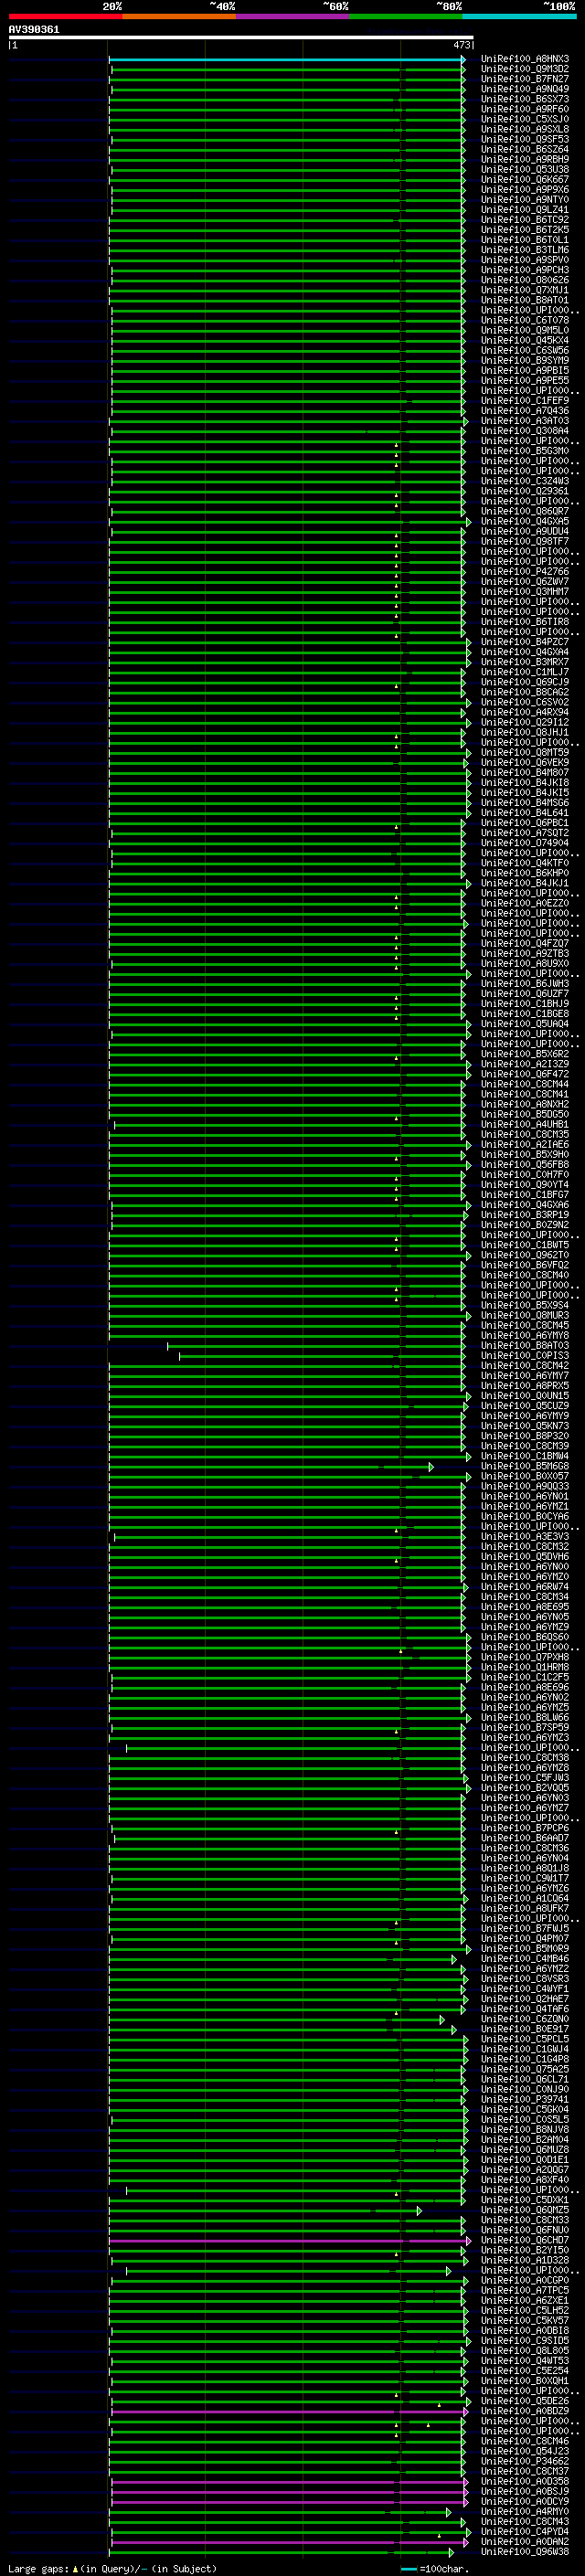The height and width of the screenshot is (2576, 585).
Task: Select the query name AV390361
Action: tap(34, 30)
